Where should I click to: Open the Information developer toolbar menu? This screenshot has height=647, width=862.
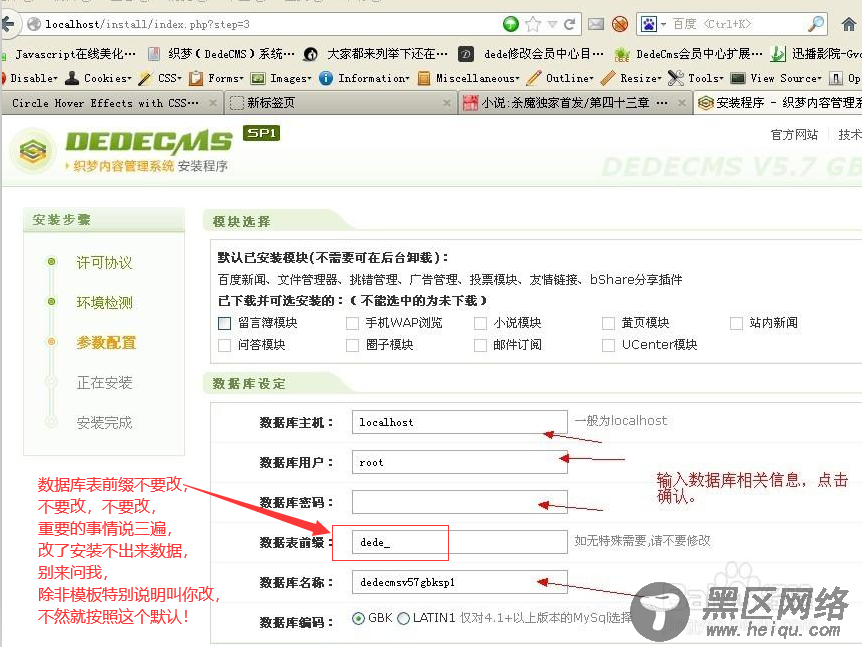click(x=364, y=78)
